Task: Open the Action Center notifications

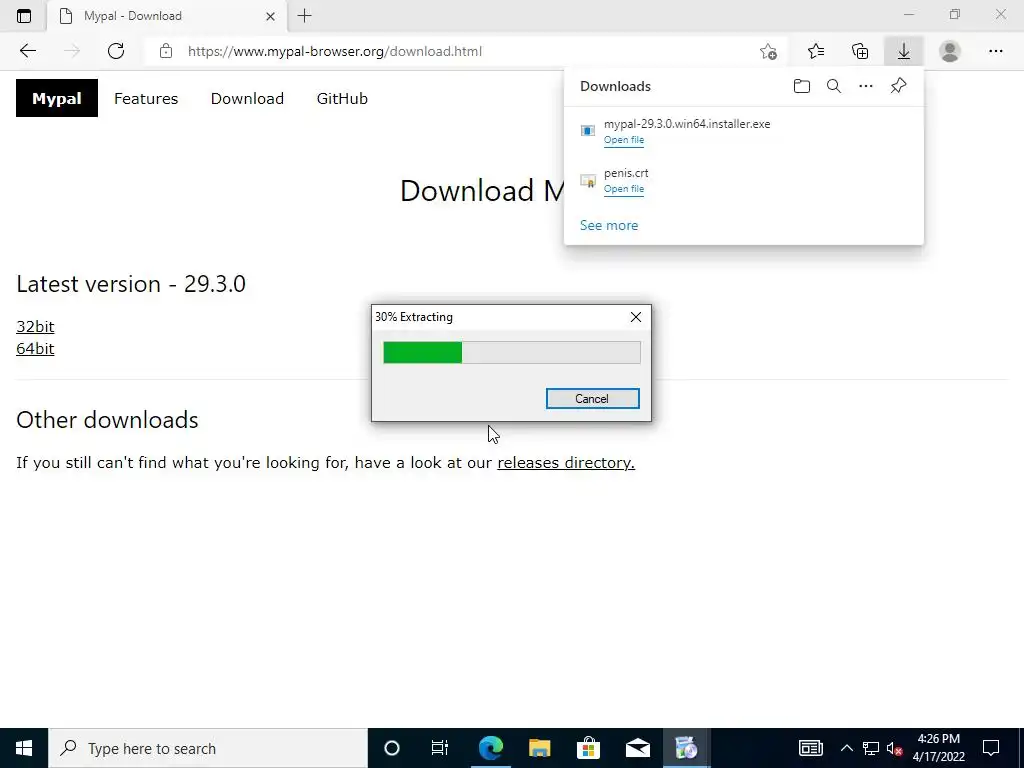Action: [x=991, y=748]
